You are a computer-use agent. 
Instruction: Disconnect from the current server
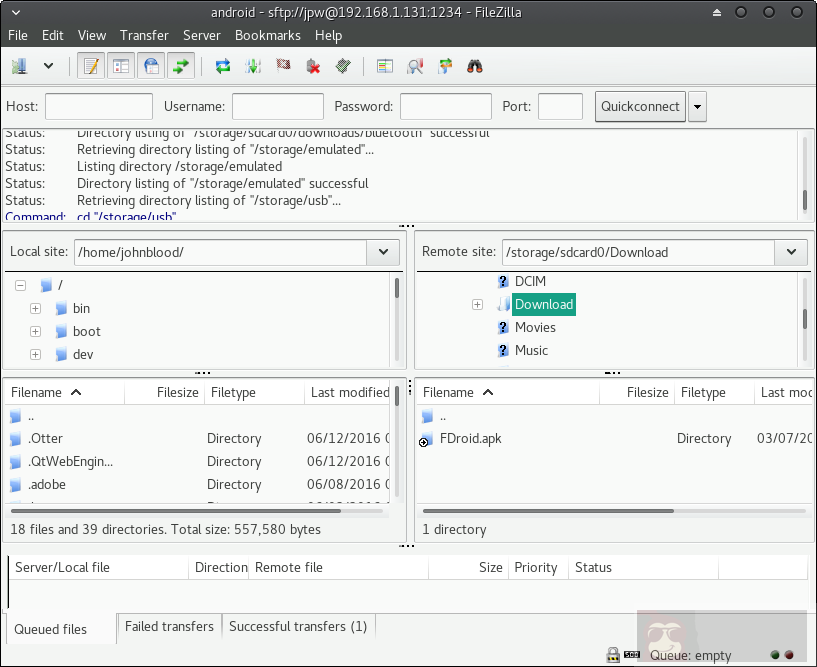[313, 66]
